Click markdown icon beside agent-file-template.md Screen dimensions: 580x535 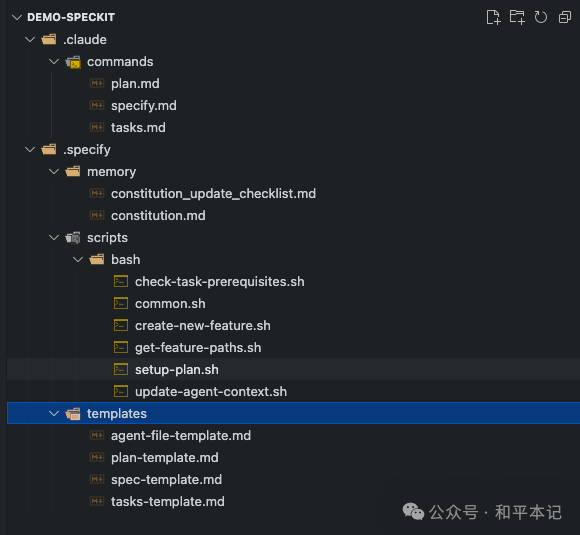[x=97, y=435]
